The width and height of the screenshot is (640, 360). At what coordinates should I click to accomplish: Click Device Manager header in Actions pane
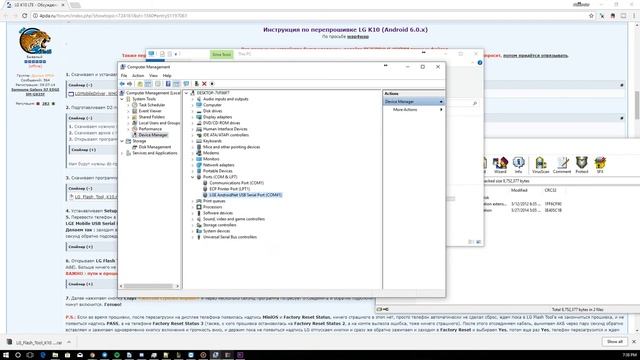pyautogui.click(x=413, y=102)
